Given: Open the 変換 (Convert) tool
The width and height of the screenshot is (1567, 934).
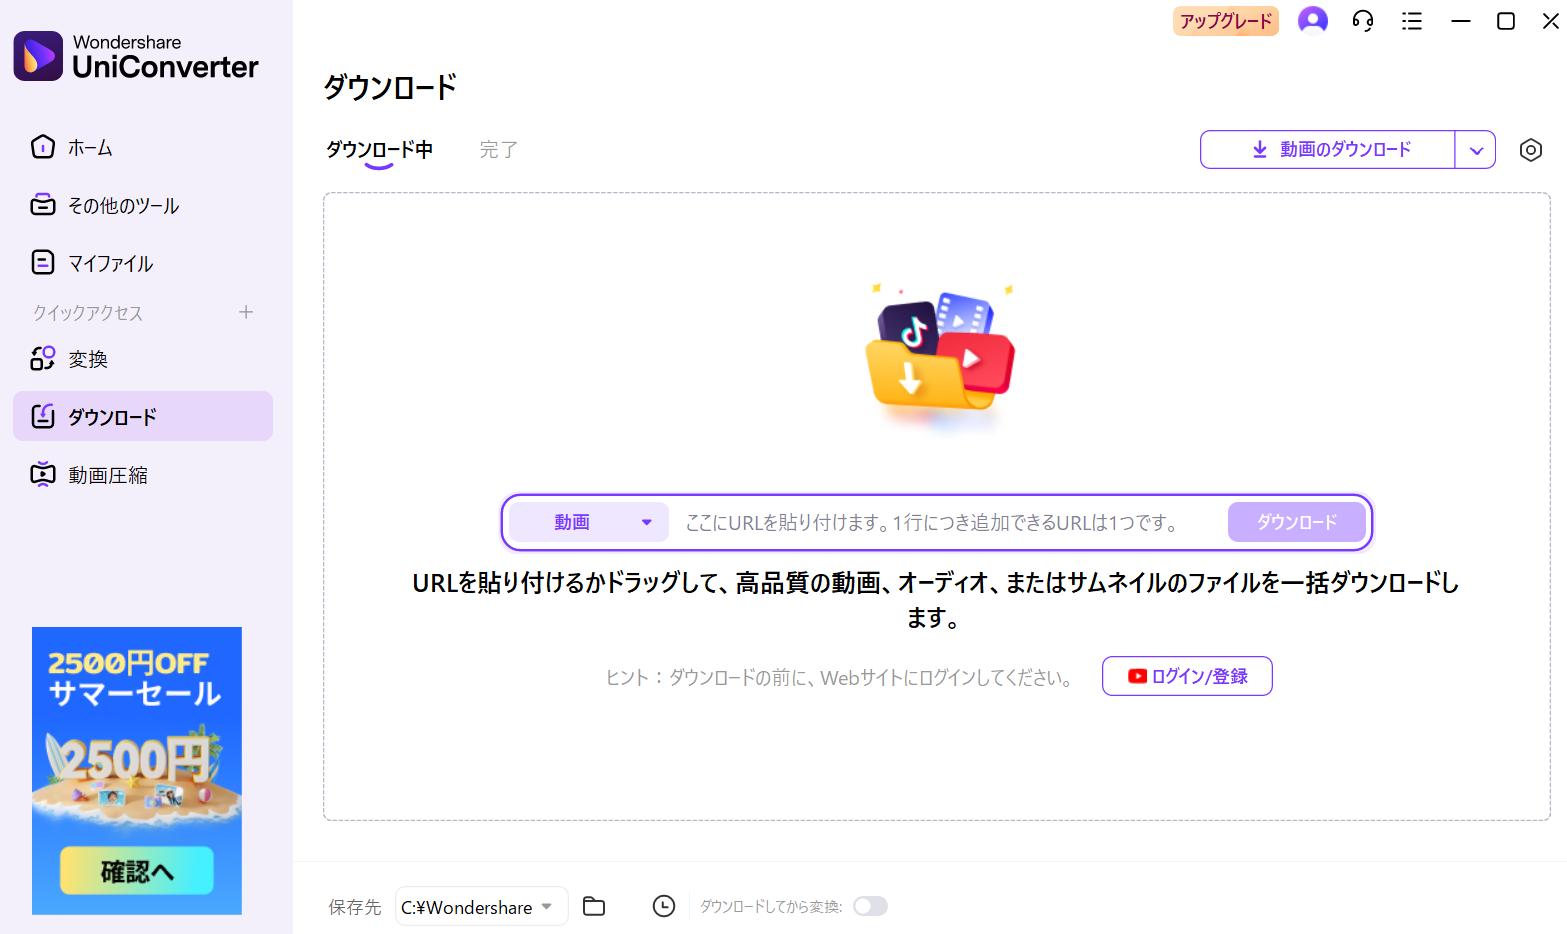Looking at the screenshot, I should point(142,359).
